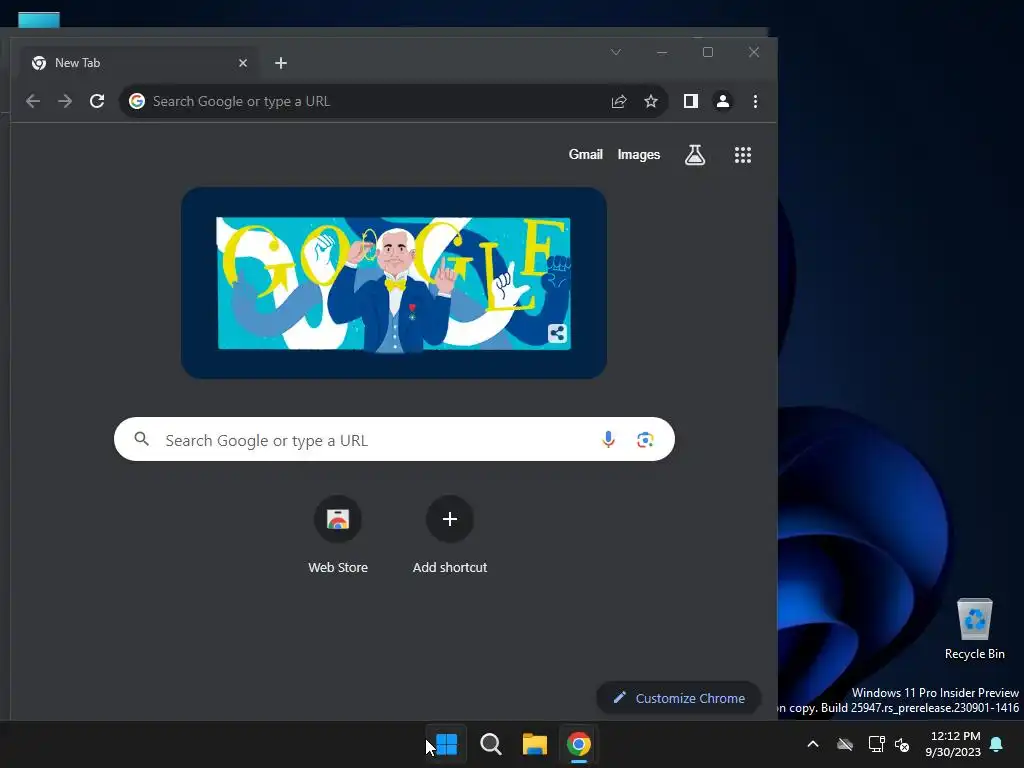Go back to previous page
Screen dimensions: 1024x768
[33, 101]
